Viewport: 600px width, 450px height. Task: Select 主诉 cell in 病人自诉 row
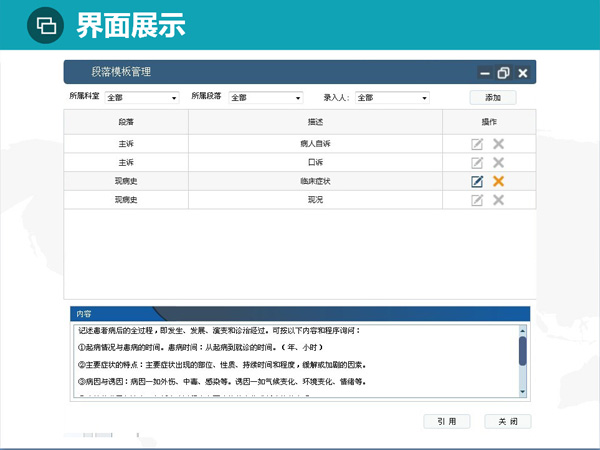pos(126,144)
